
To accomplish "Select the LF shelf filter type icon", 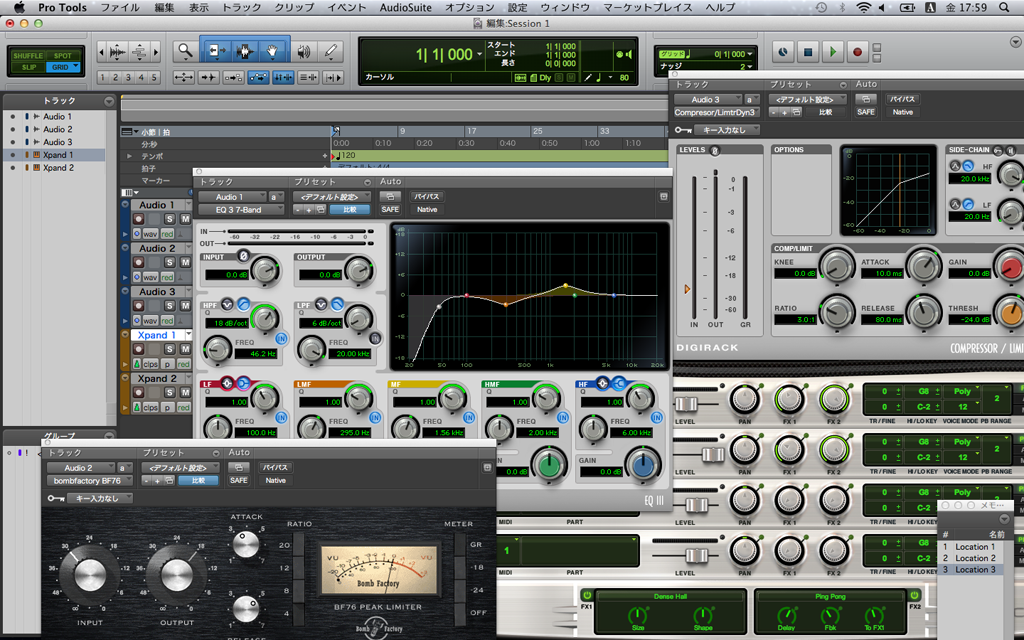I will [243, 383].
